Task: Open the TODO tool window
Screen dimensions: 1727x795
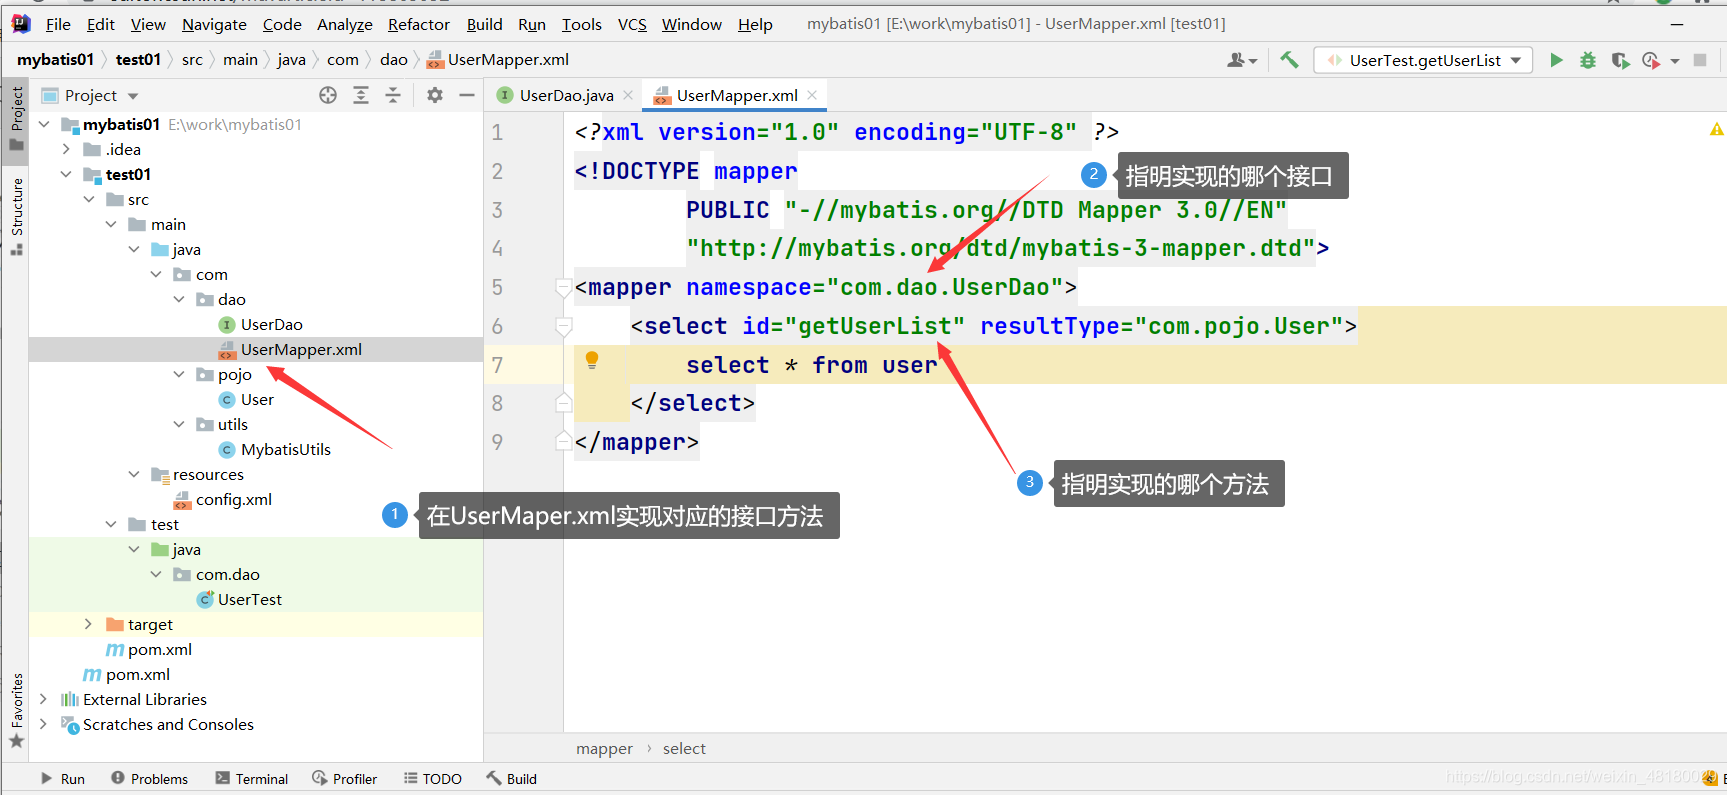Action: click(x=432, y=779)
